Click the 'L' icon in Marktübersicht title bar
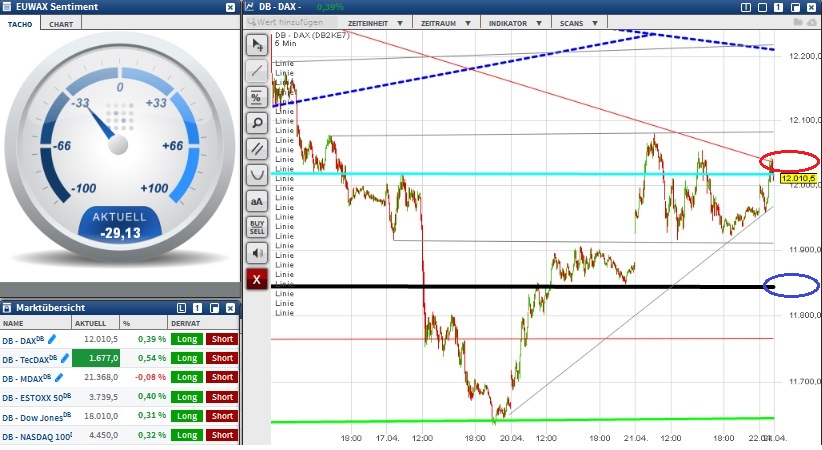This screenshot has height=450, width=822. (181, 308)
